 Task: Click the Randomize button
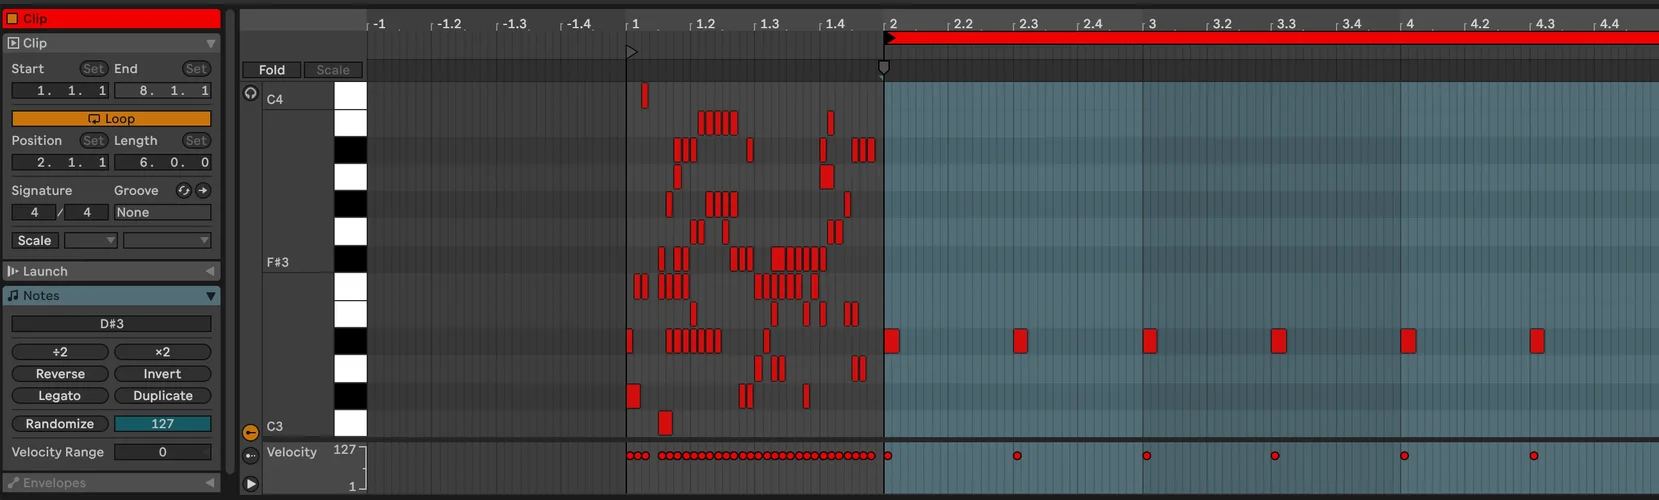pos(60,424)
